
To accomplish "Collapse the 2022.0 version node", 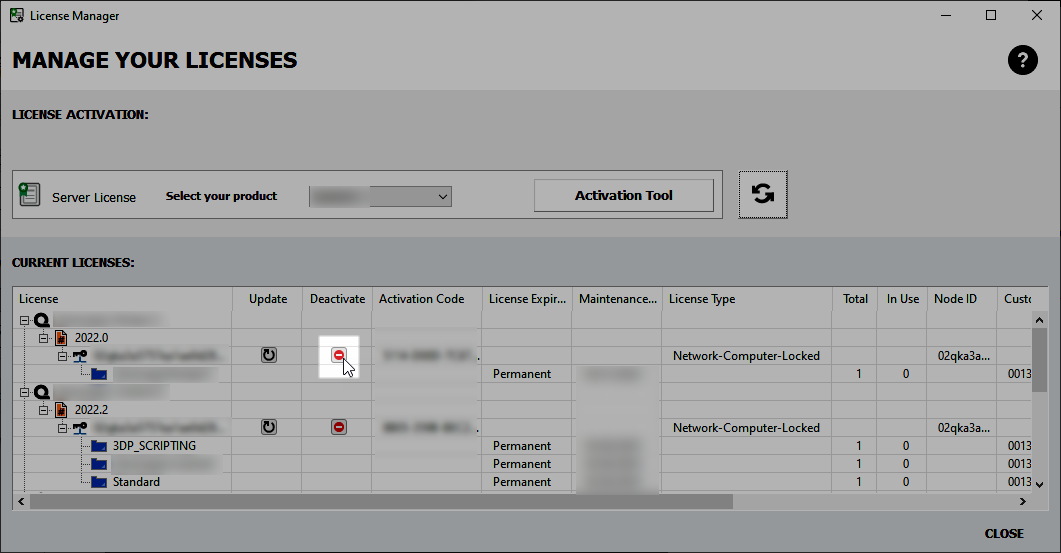I will point(43,338).
